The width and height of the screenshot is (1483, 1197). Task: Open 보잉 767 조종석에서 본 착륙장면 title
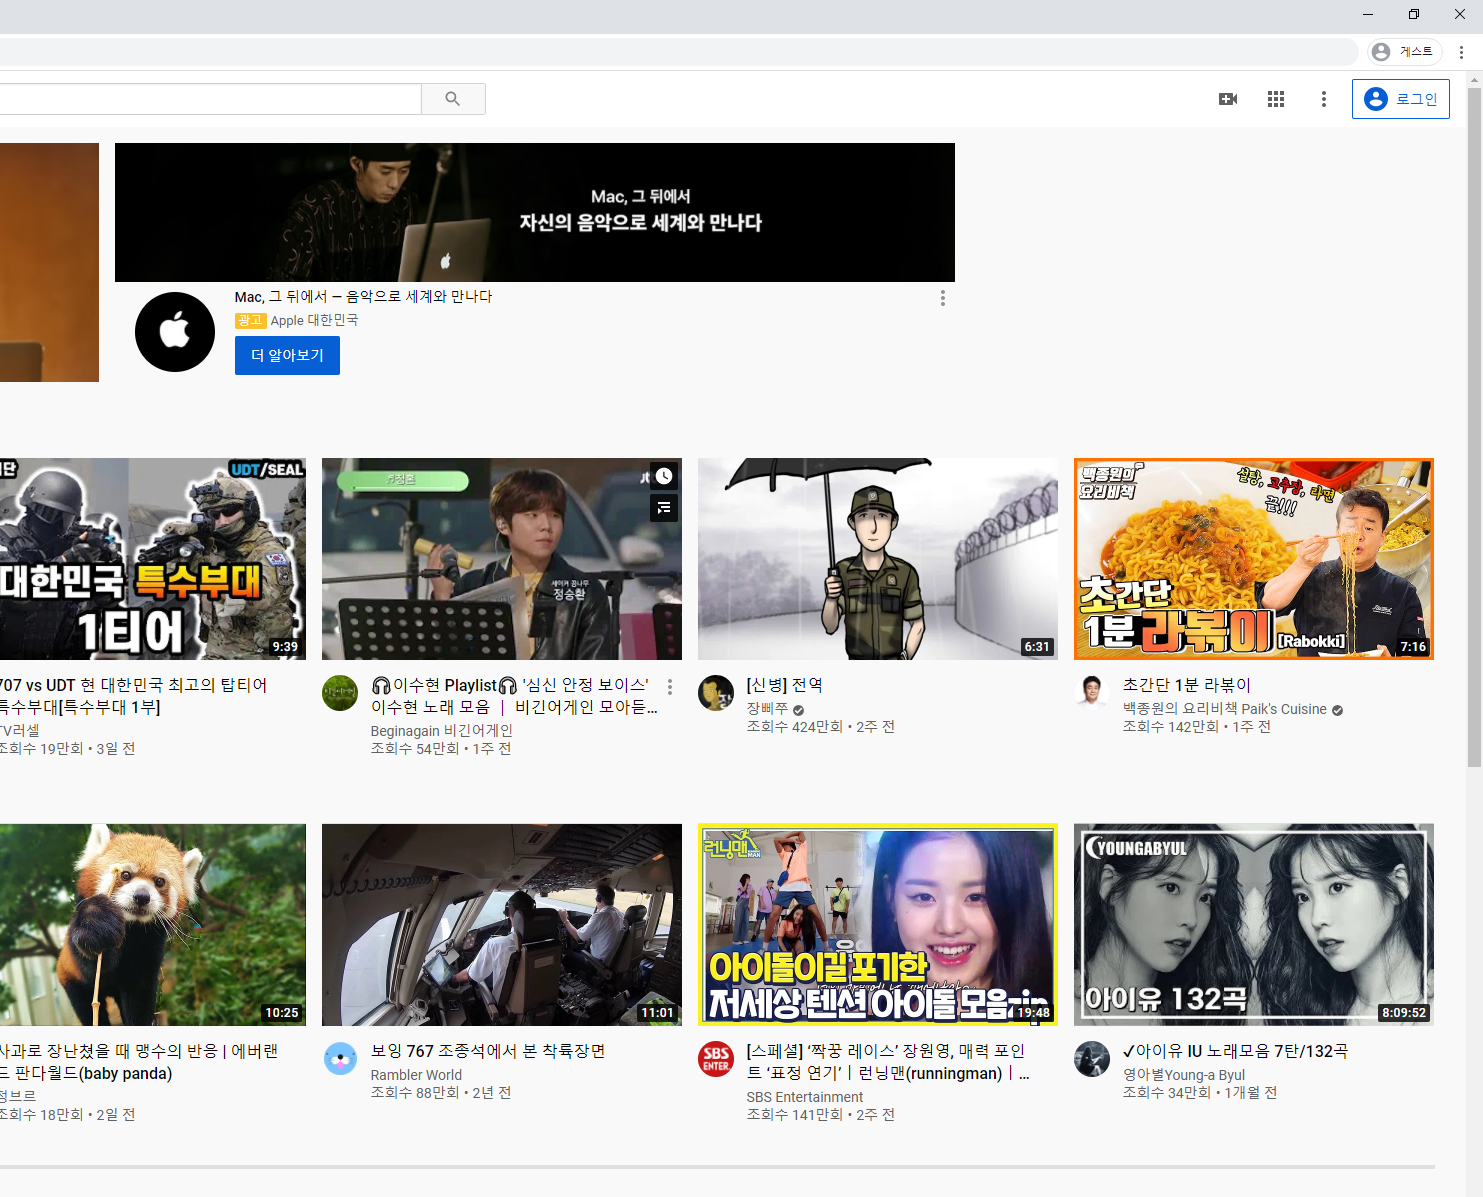pos(488,1051)
